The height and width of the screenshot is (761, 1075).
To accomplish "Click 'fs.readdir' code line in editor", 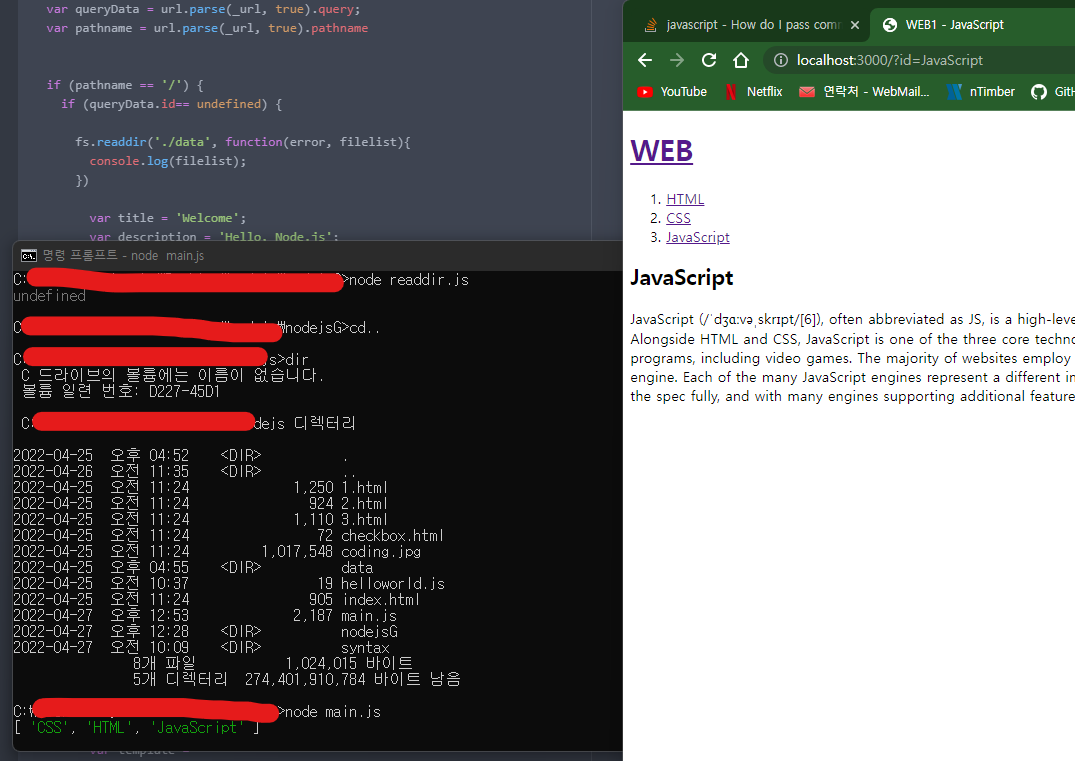I will [243, 142].
